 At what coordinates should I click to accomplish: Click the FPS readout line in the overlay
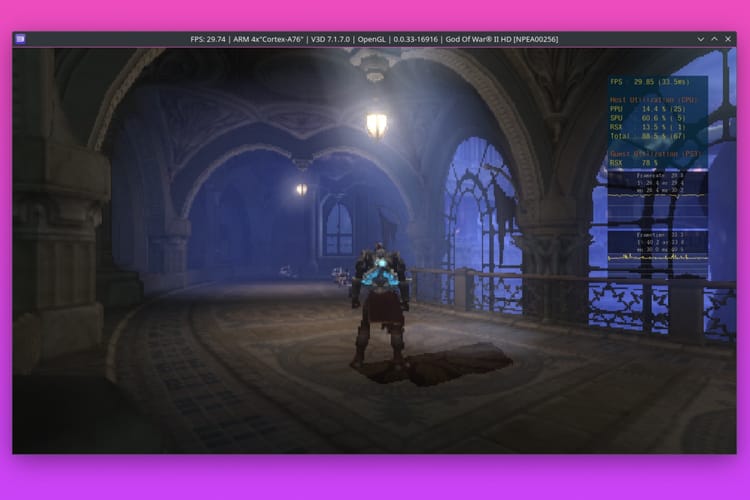pos(650,82)
